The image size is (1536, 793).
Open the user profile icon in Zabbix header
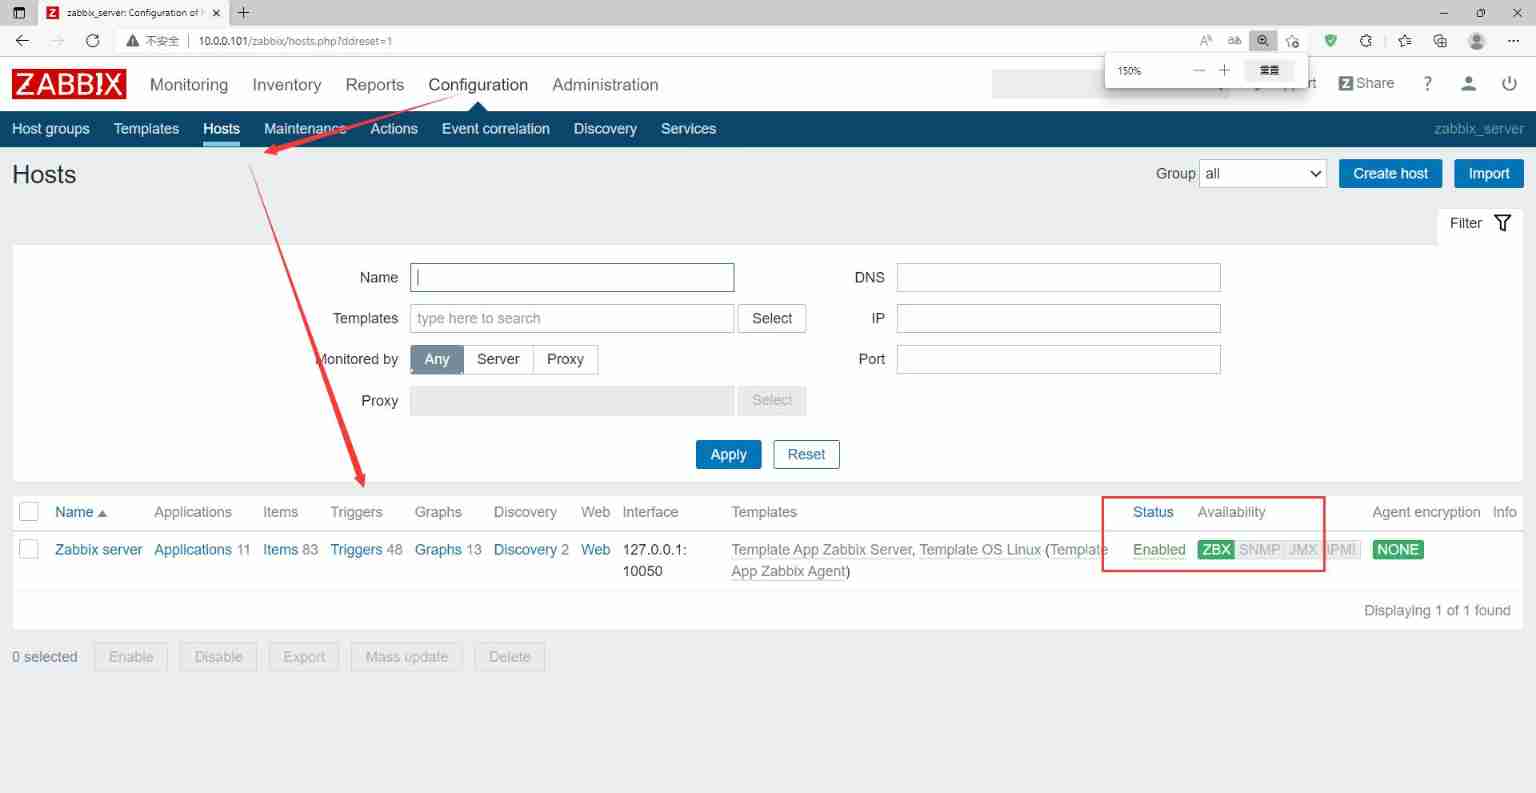click(x=1468, y=84)
